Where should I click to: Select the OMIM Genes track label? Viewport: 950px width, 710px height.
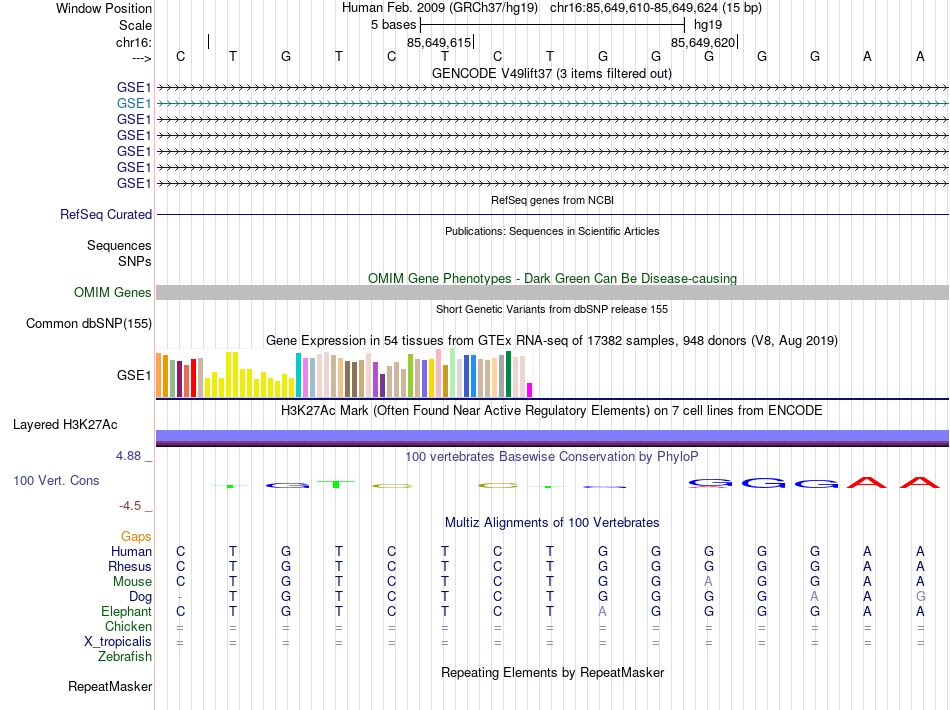pyautogui.click(x=112, y=293)
